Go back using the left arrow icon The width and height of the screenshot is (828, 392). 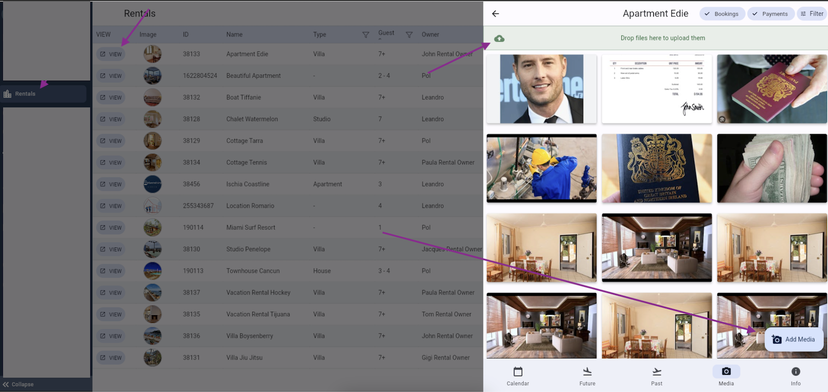tap(495, 14)
